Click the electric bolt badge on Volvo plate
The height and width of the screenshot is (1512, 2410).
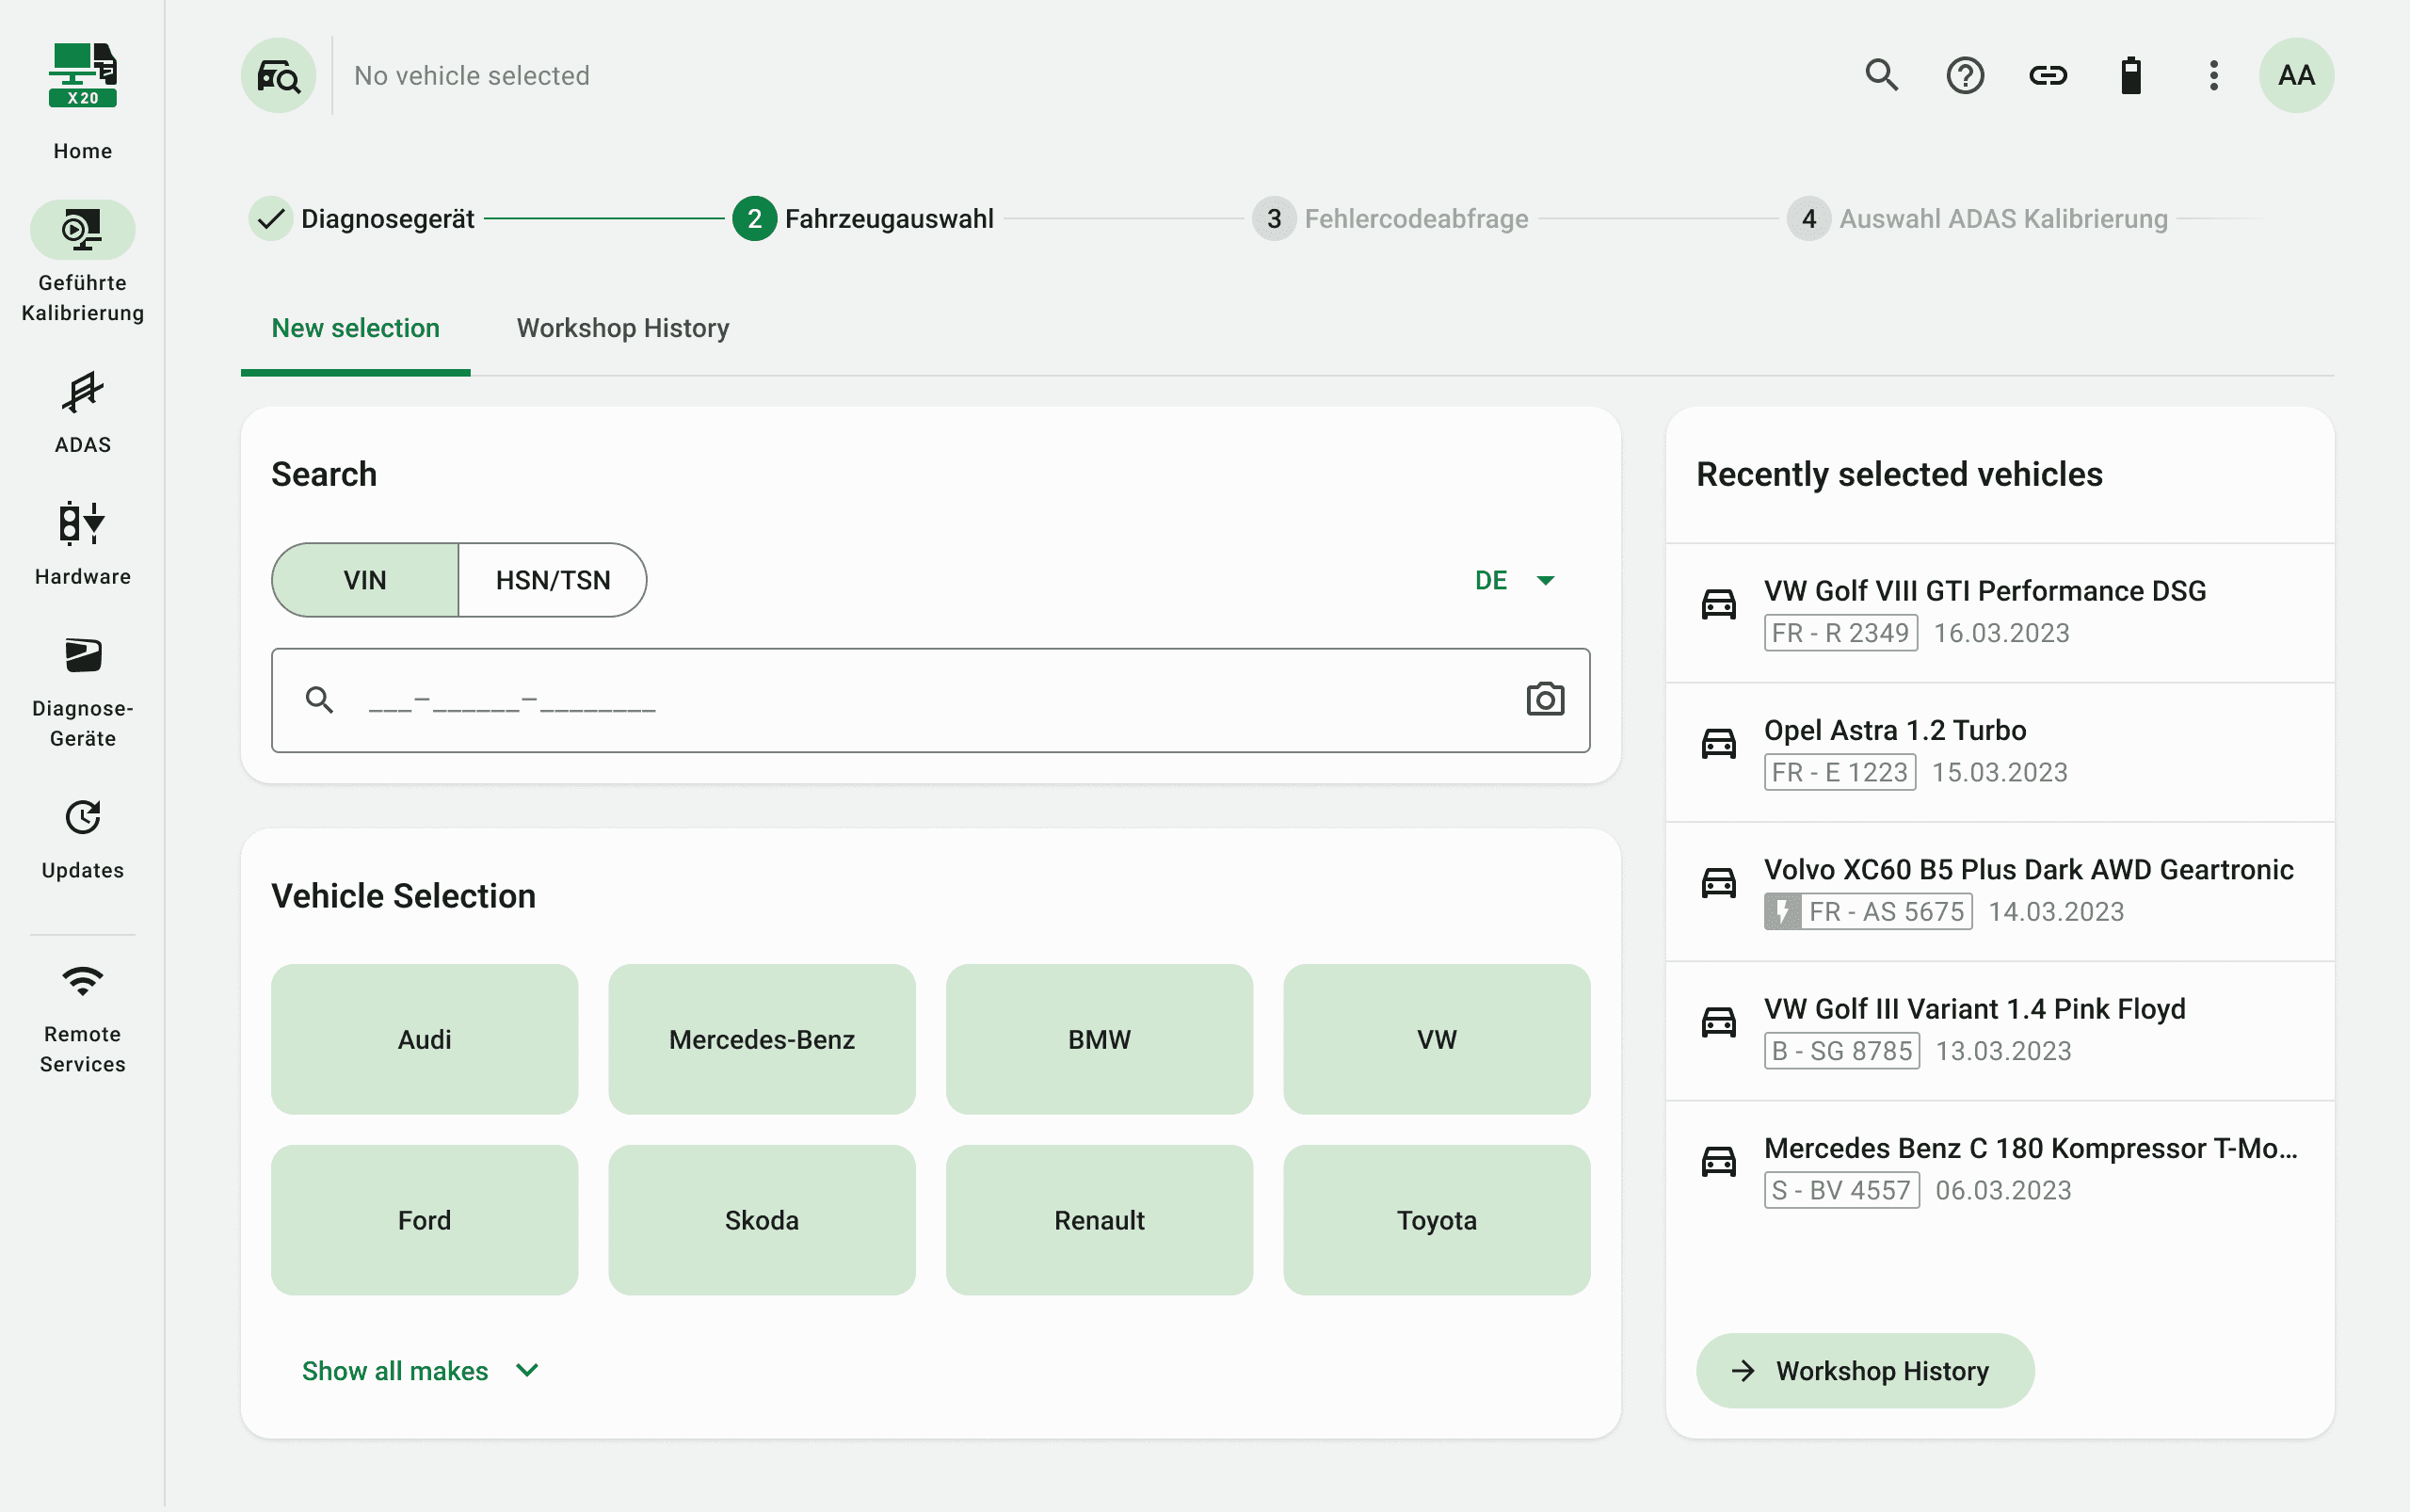(1783, 911)
